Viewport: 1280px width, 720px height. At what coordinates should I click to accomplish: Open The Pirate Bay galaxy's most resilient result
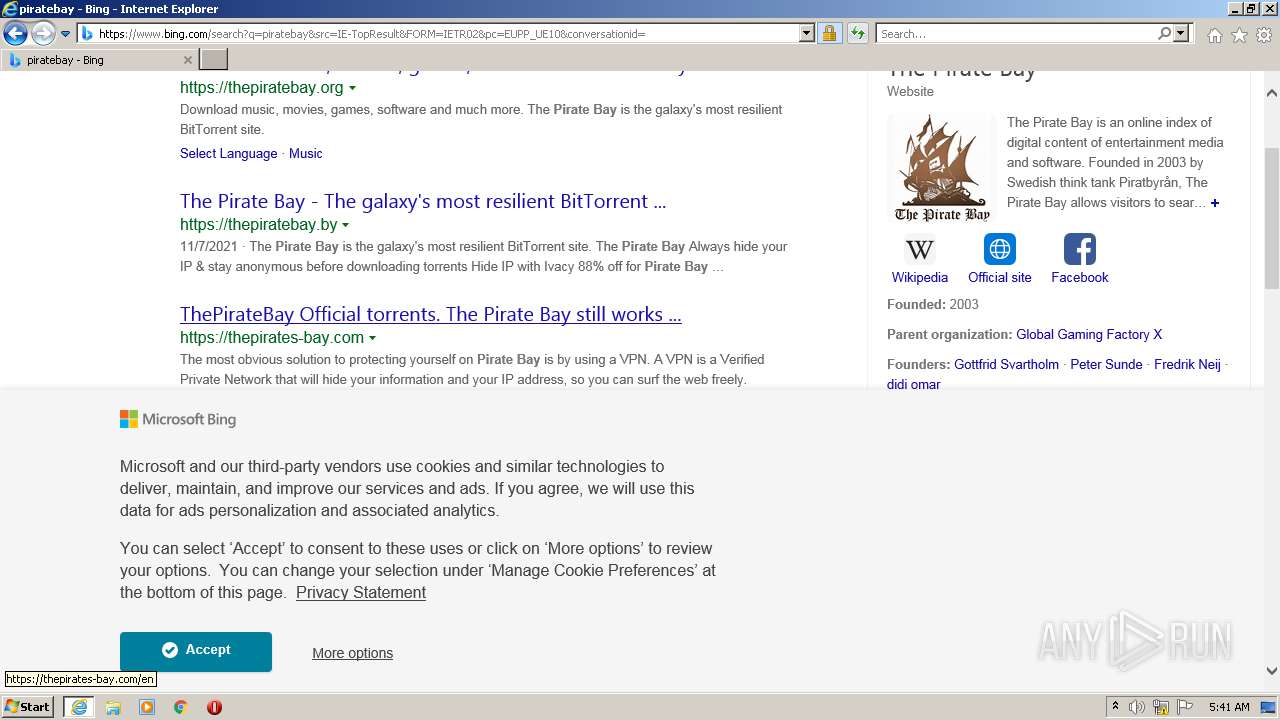pyautogui.click(x=423, y=201)
